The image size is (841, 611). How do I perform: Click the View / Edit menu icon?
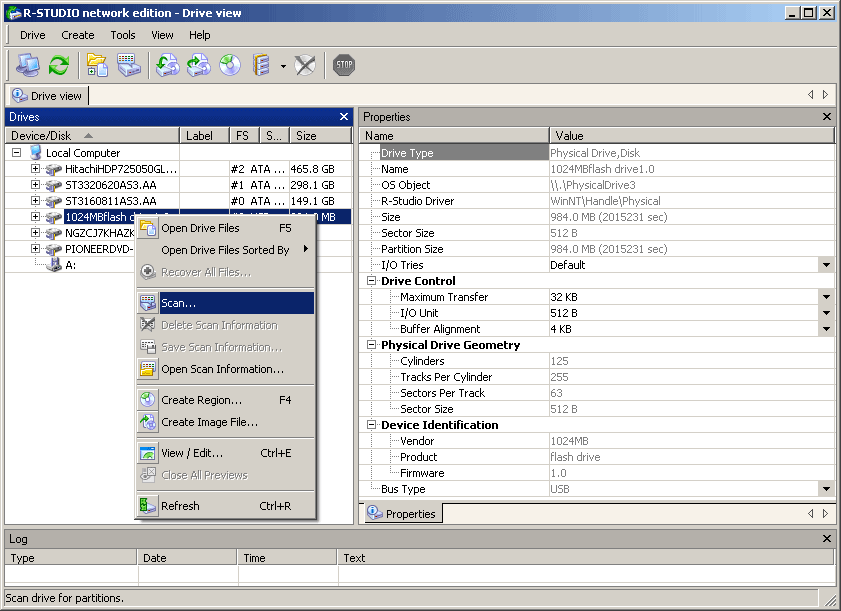click(148, 453)
